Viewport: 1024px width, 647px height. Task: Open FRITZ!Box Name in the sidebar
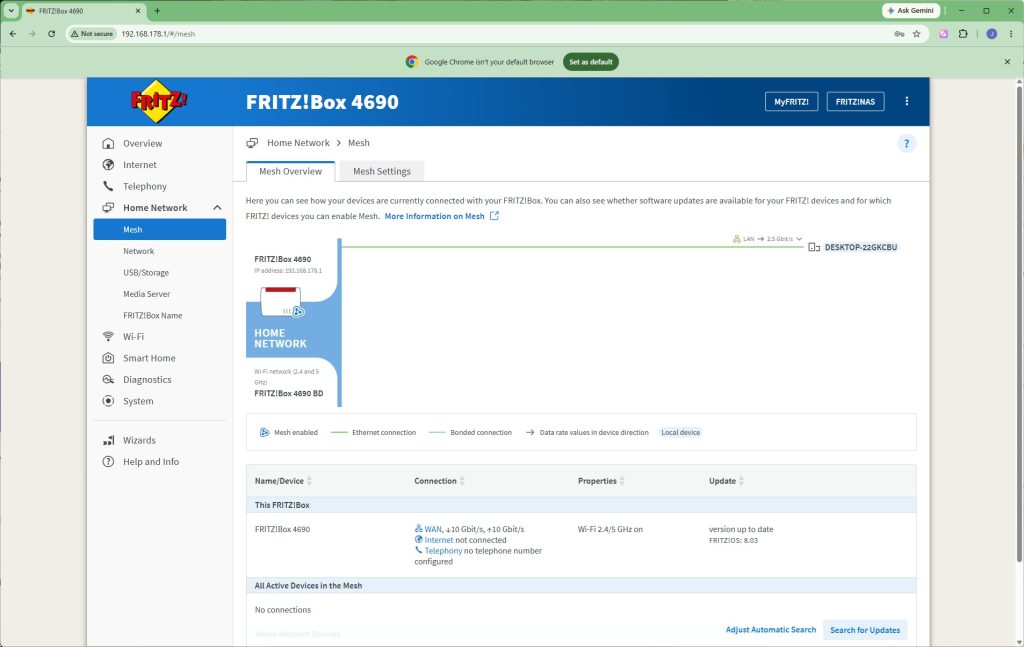click(x=153, y=315)
